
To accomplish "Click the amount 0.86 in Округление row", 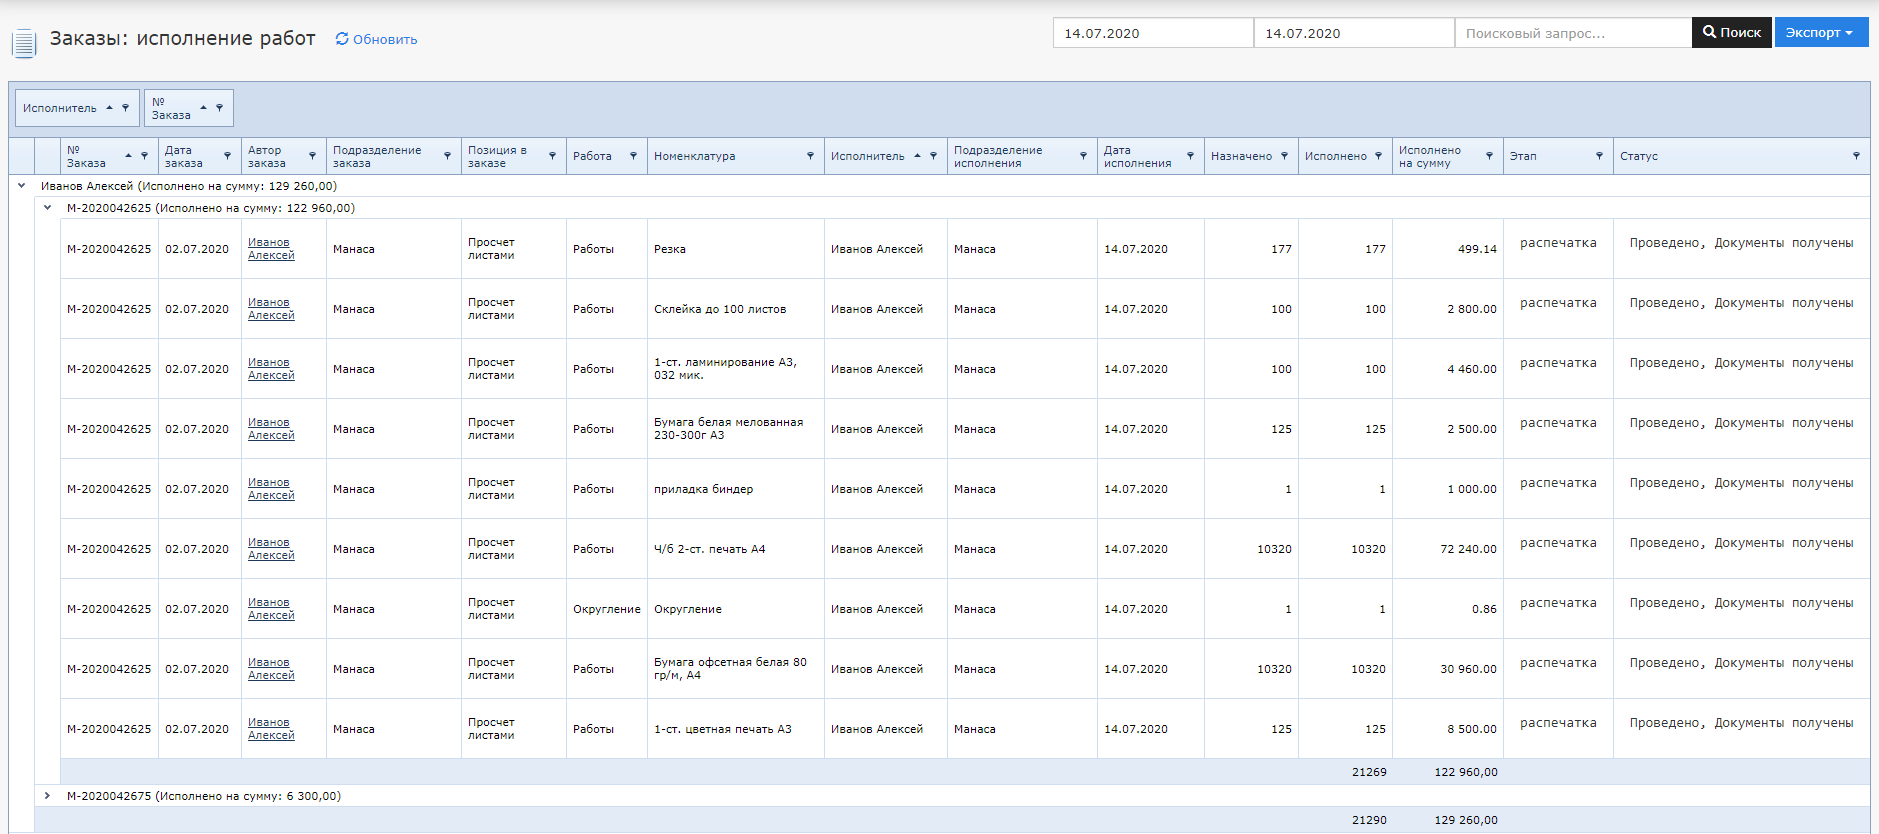I will click(1484, 609).
